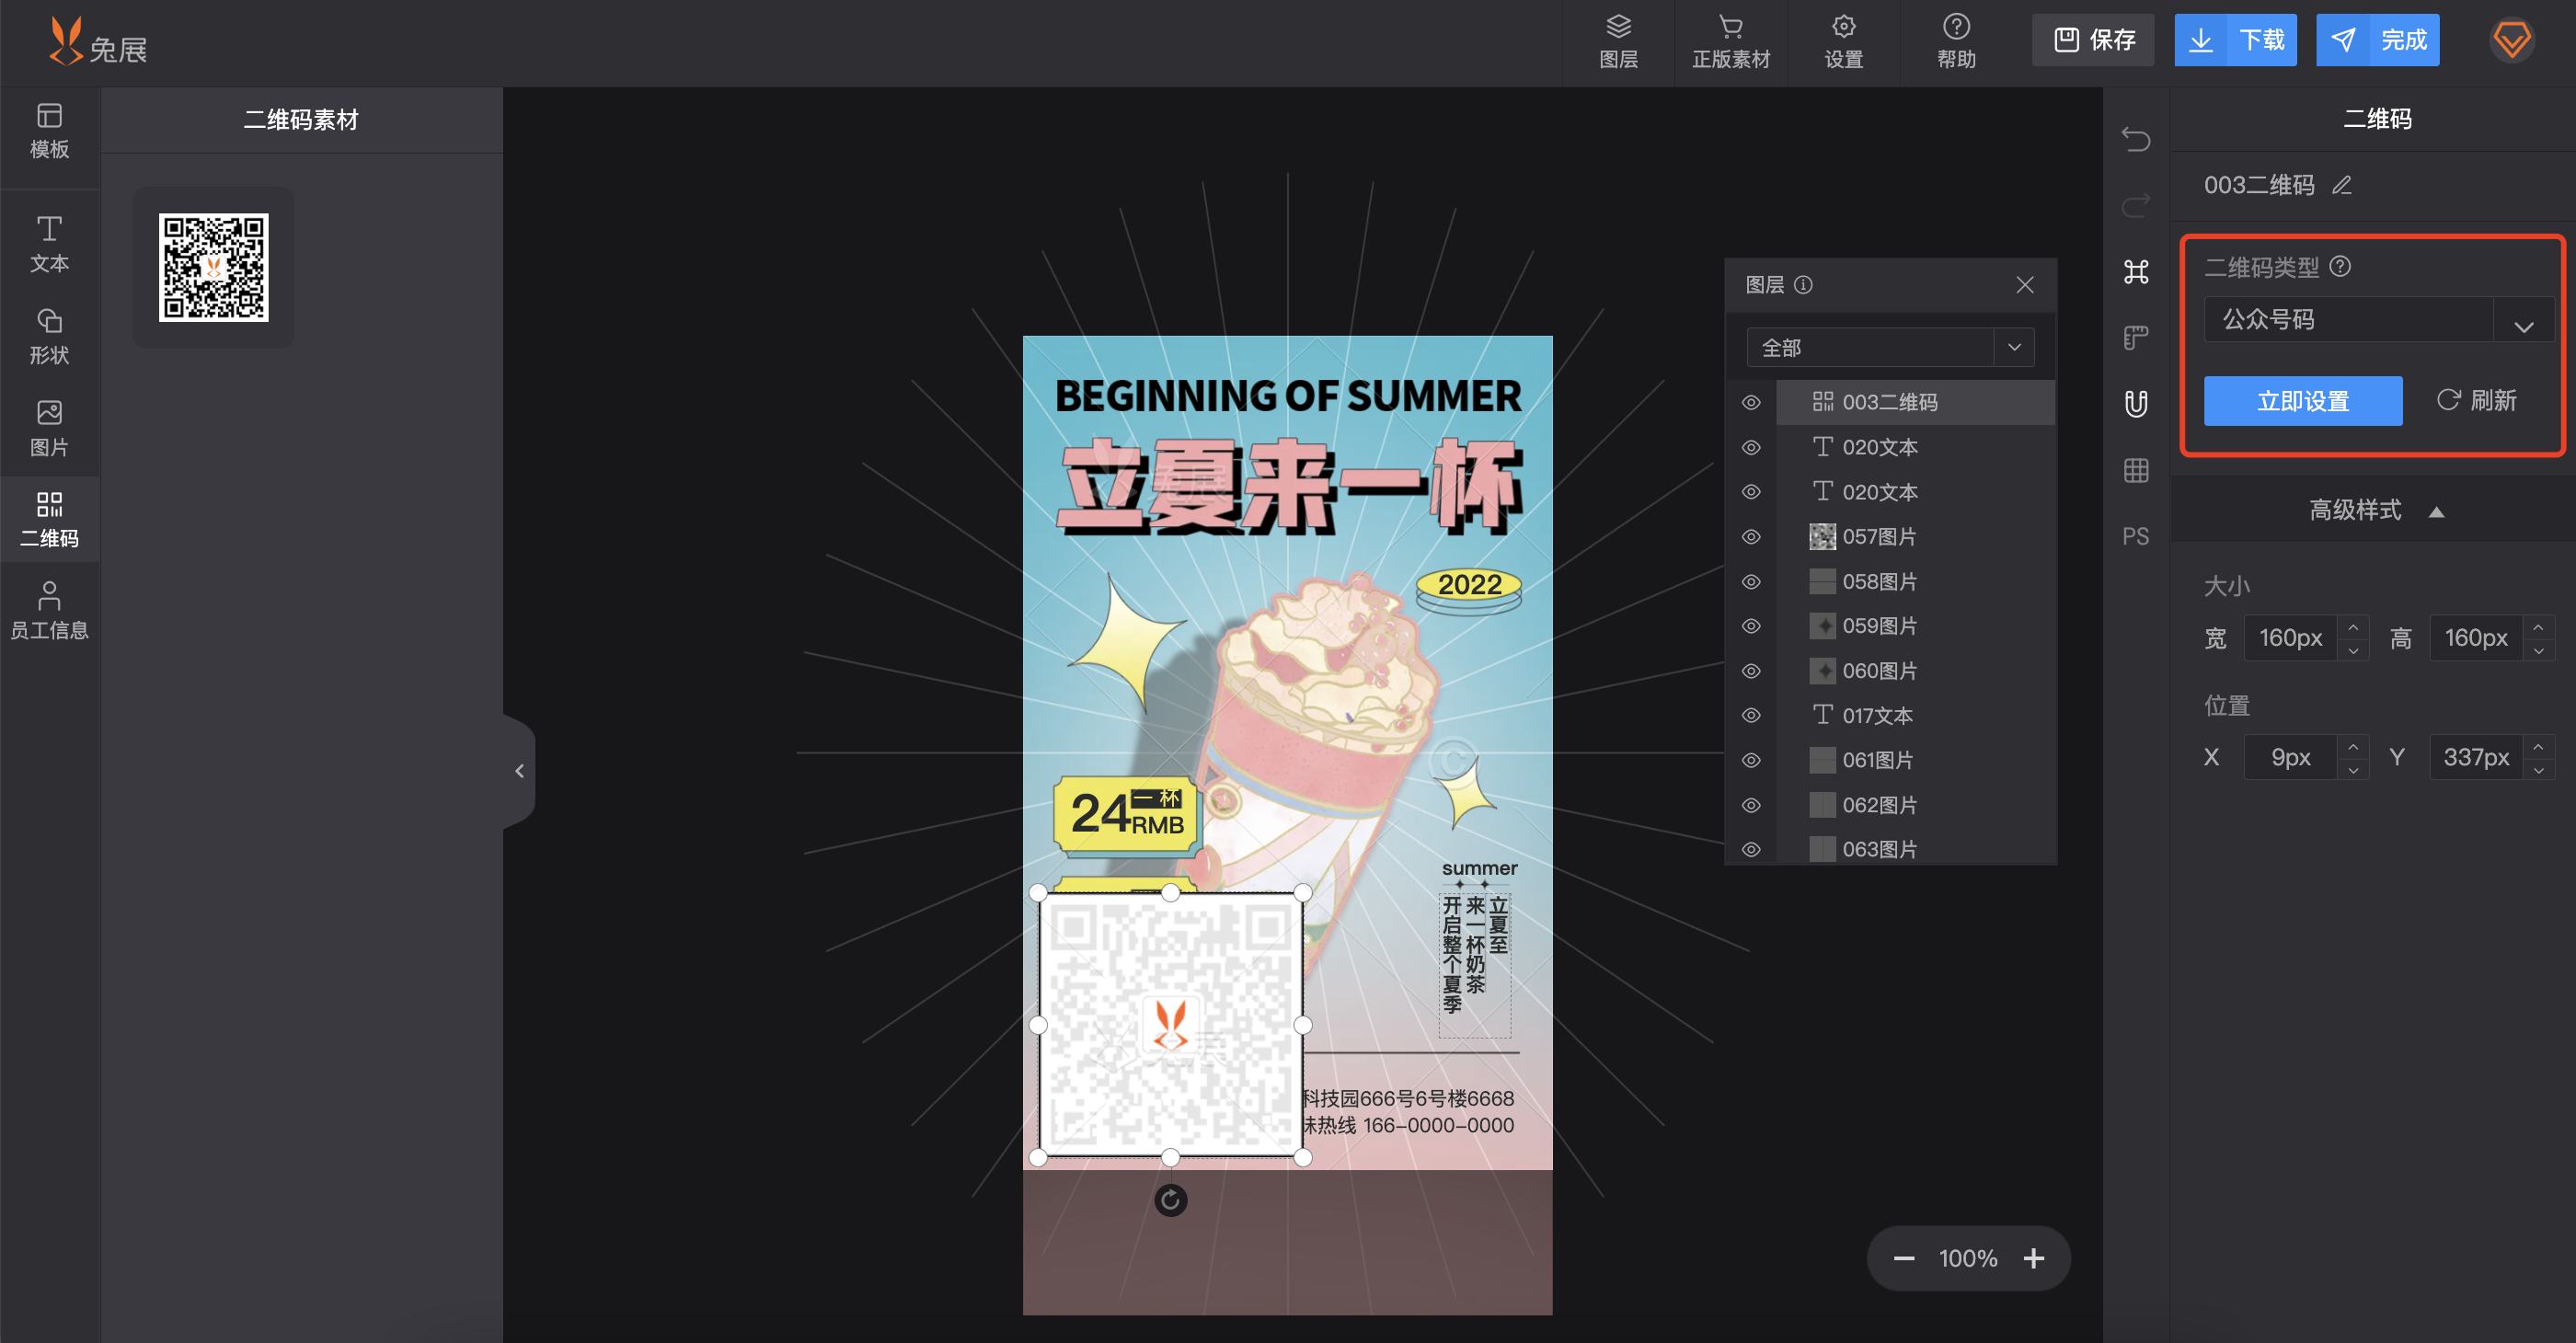This screenshot has width=2576, height=1343.
Task: Click the user avatar badge icon
Action: [x=2511, y=40]
